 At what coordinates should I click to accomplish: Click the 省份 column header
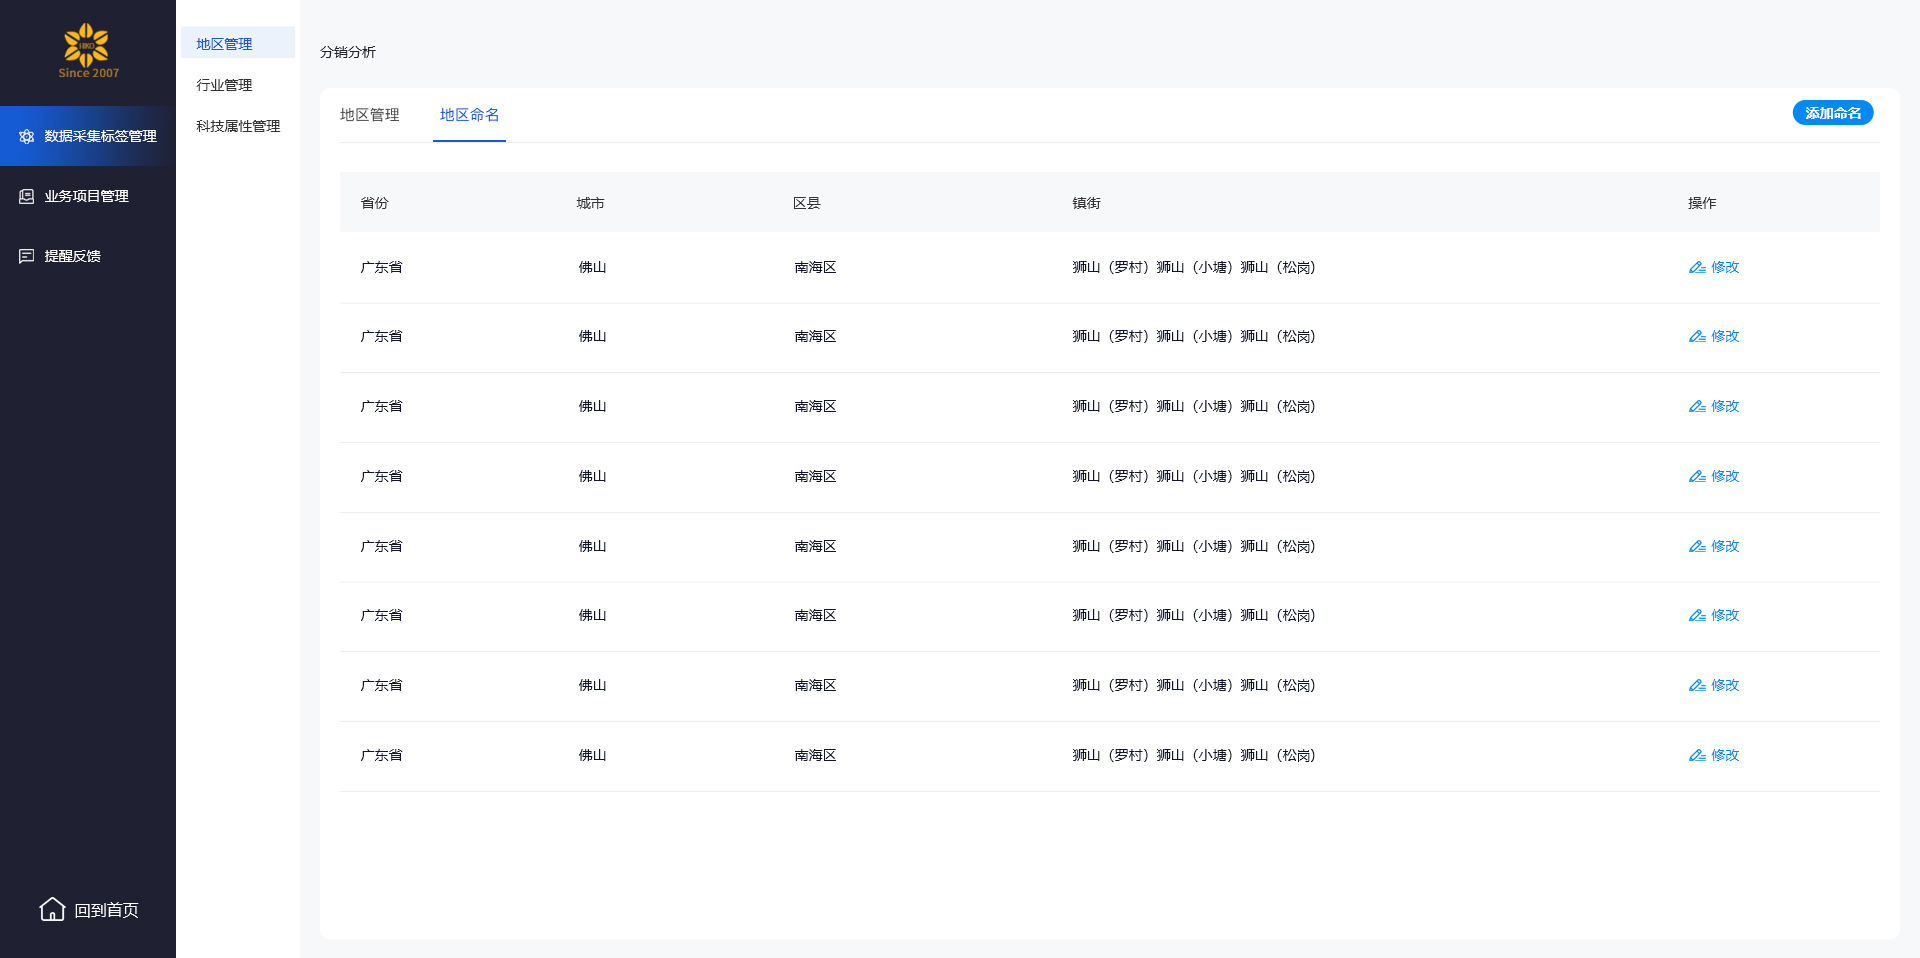click(374, 203)
